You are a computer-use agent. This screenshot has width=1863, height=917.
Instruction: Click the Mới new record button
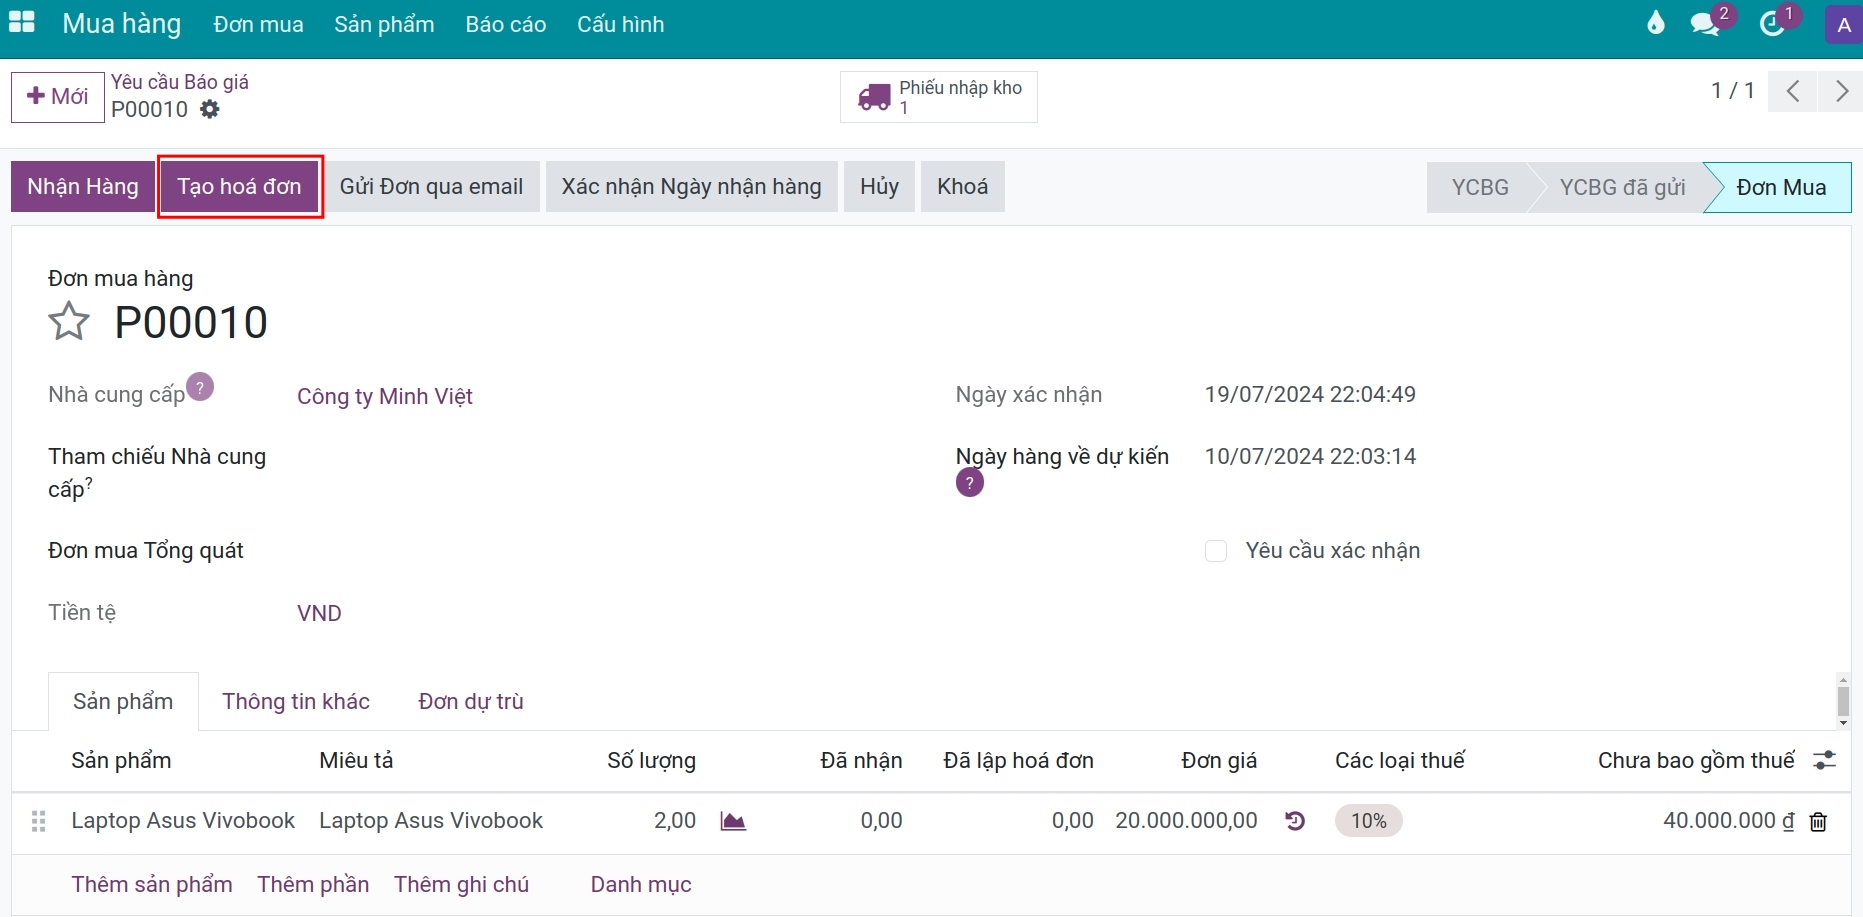[x=58, y=97]
